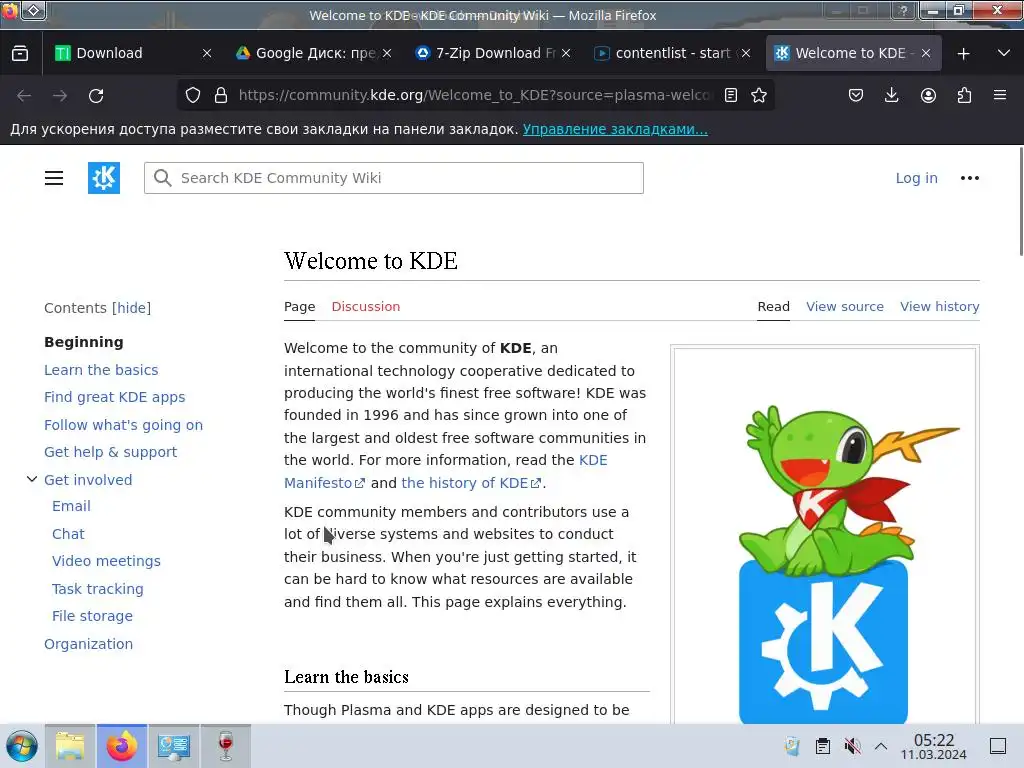Open the Firefox View tab list icon
The image size is (1024, 768).
[x=20, y=54]
